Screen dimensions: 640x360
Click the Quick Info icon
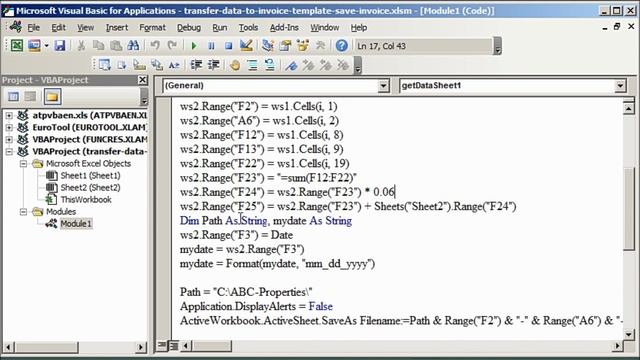(139, 65)
